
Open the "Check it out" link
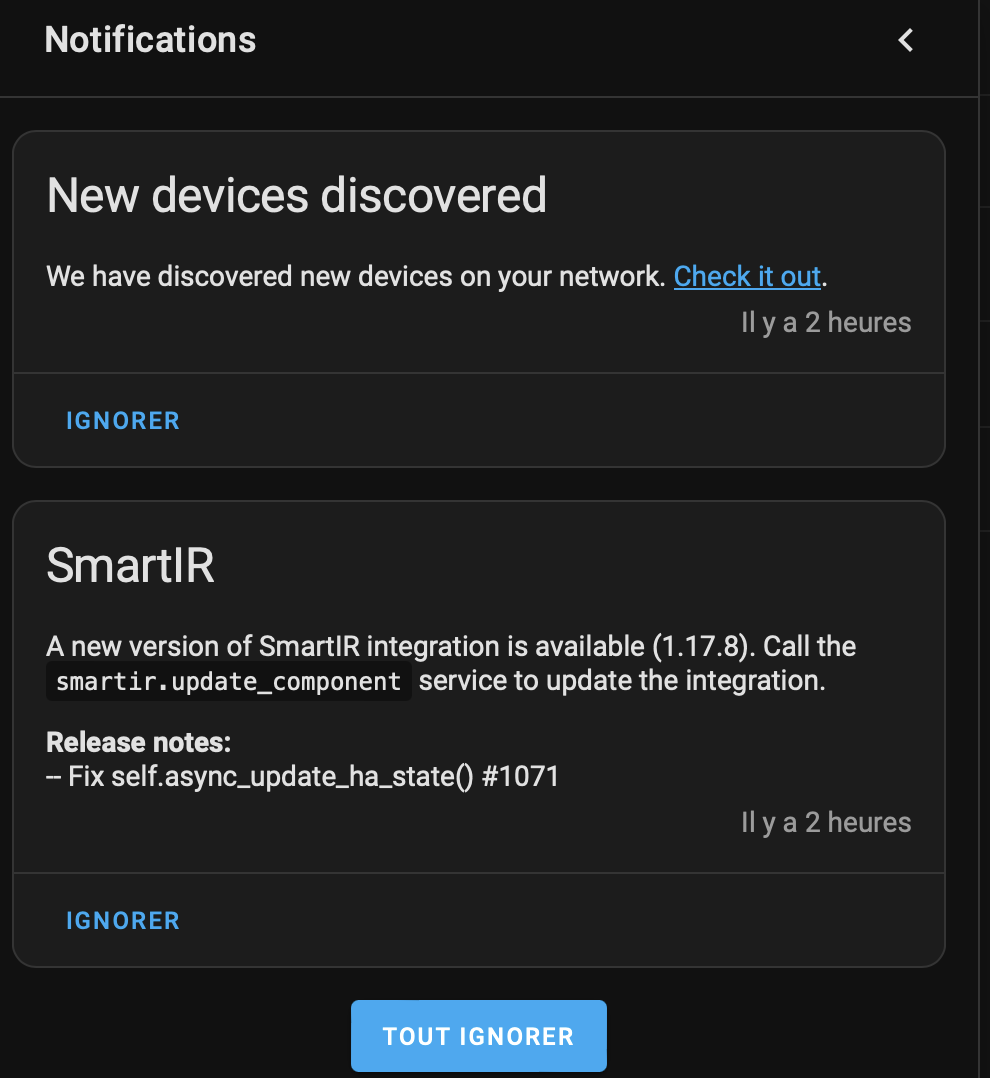pyautogui.click(x=747, y=276)
